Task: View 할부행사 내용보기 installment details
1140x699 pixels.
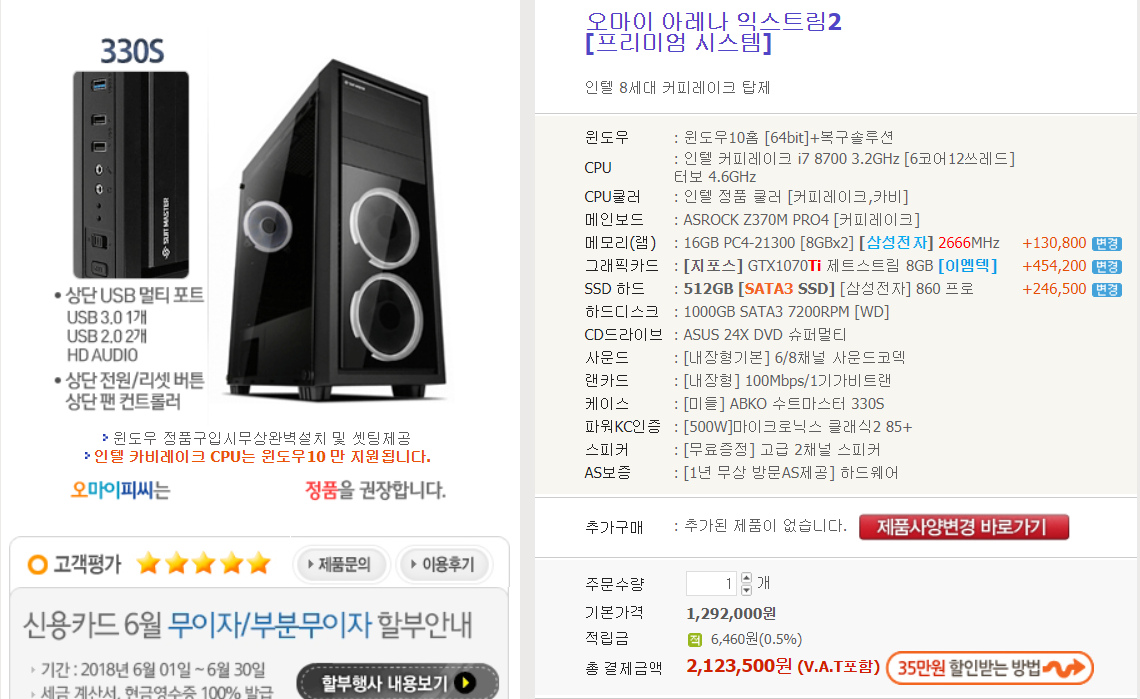Action: click(398, 682)
